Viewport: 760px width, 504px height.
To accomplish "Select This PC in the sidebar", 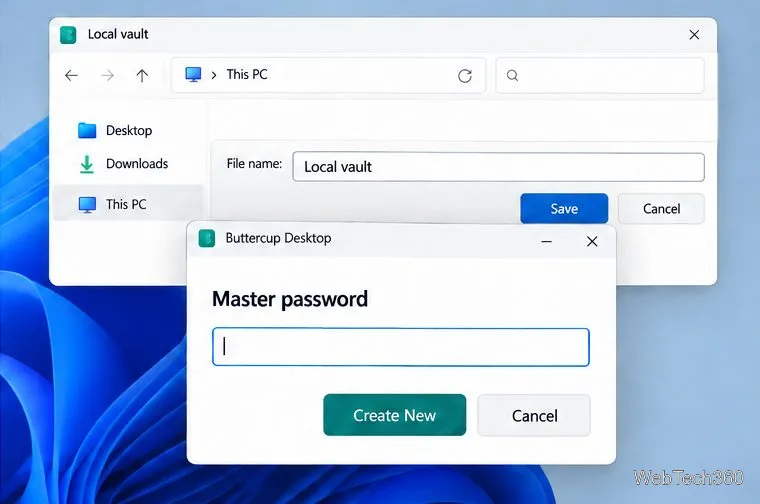I will click(x=128, y=204).
